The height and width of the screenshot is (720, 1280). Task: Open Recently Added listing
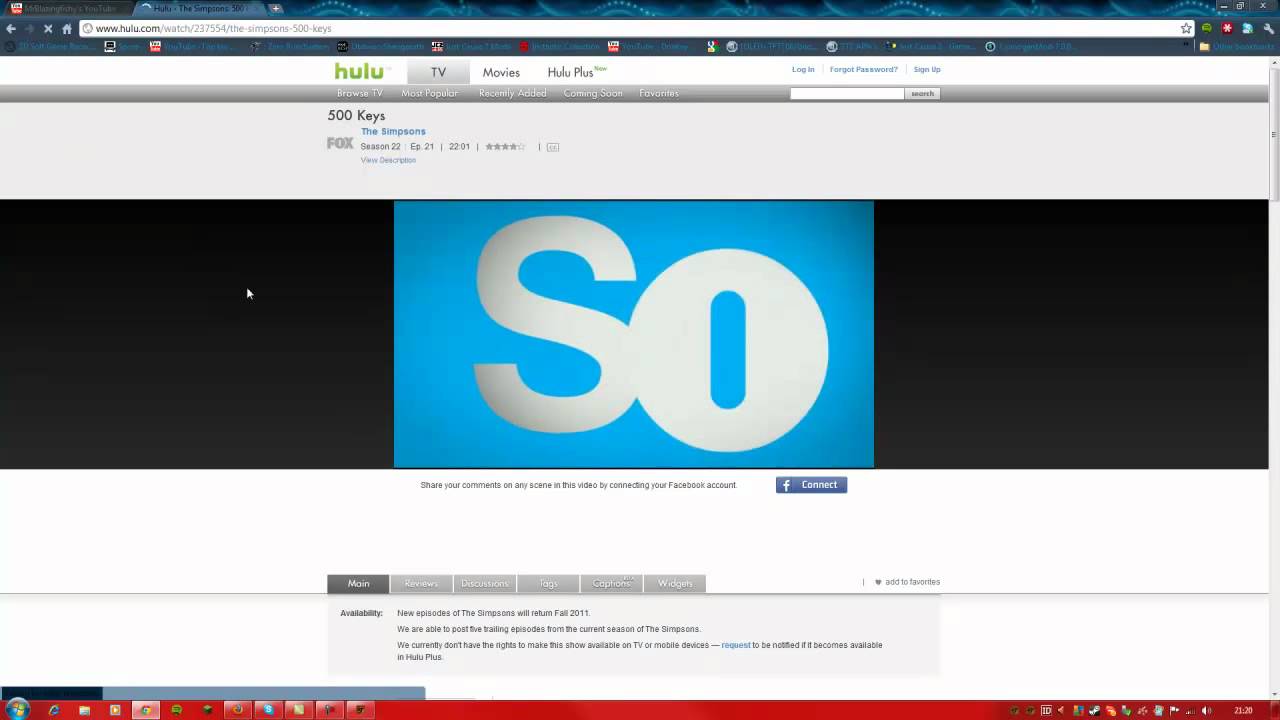point(512,93)
